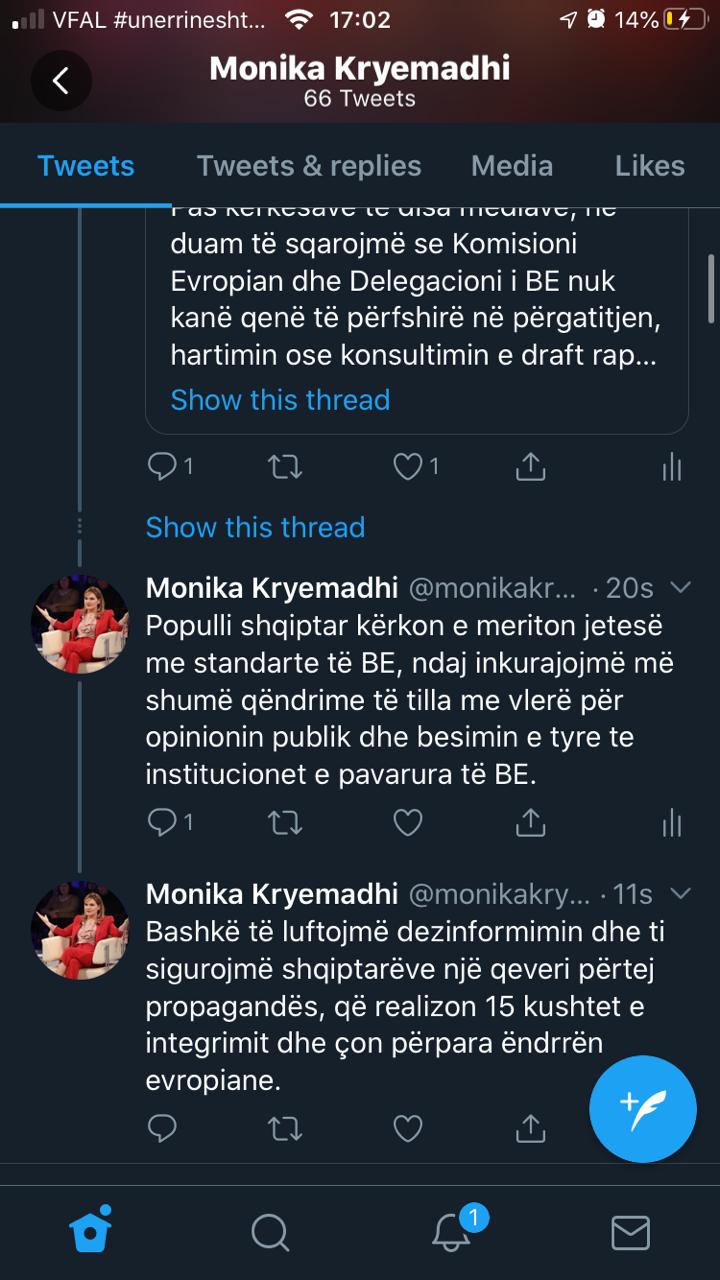Tap the back arrow button

[61, 81]
